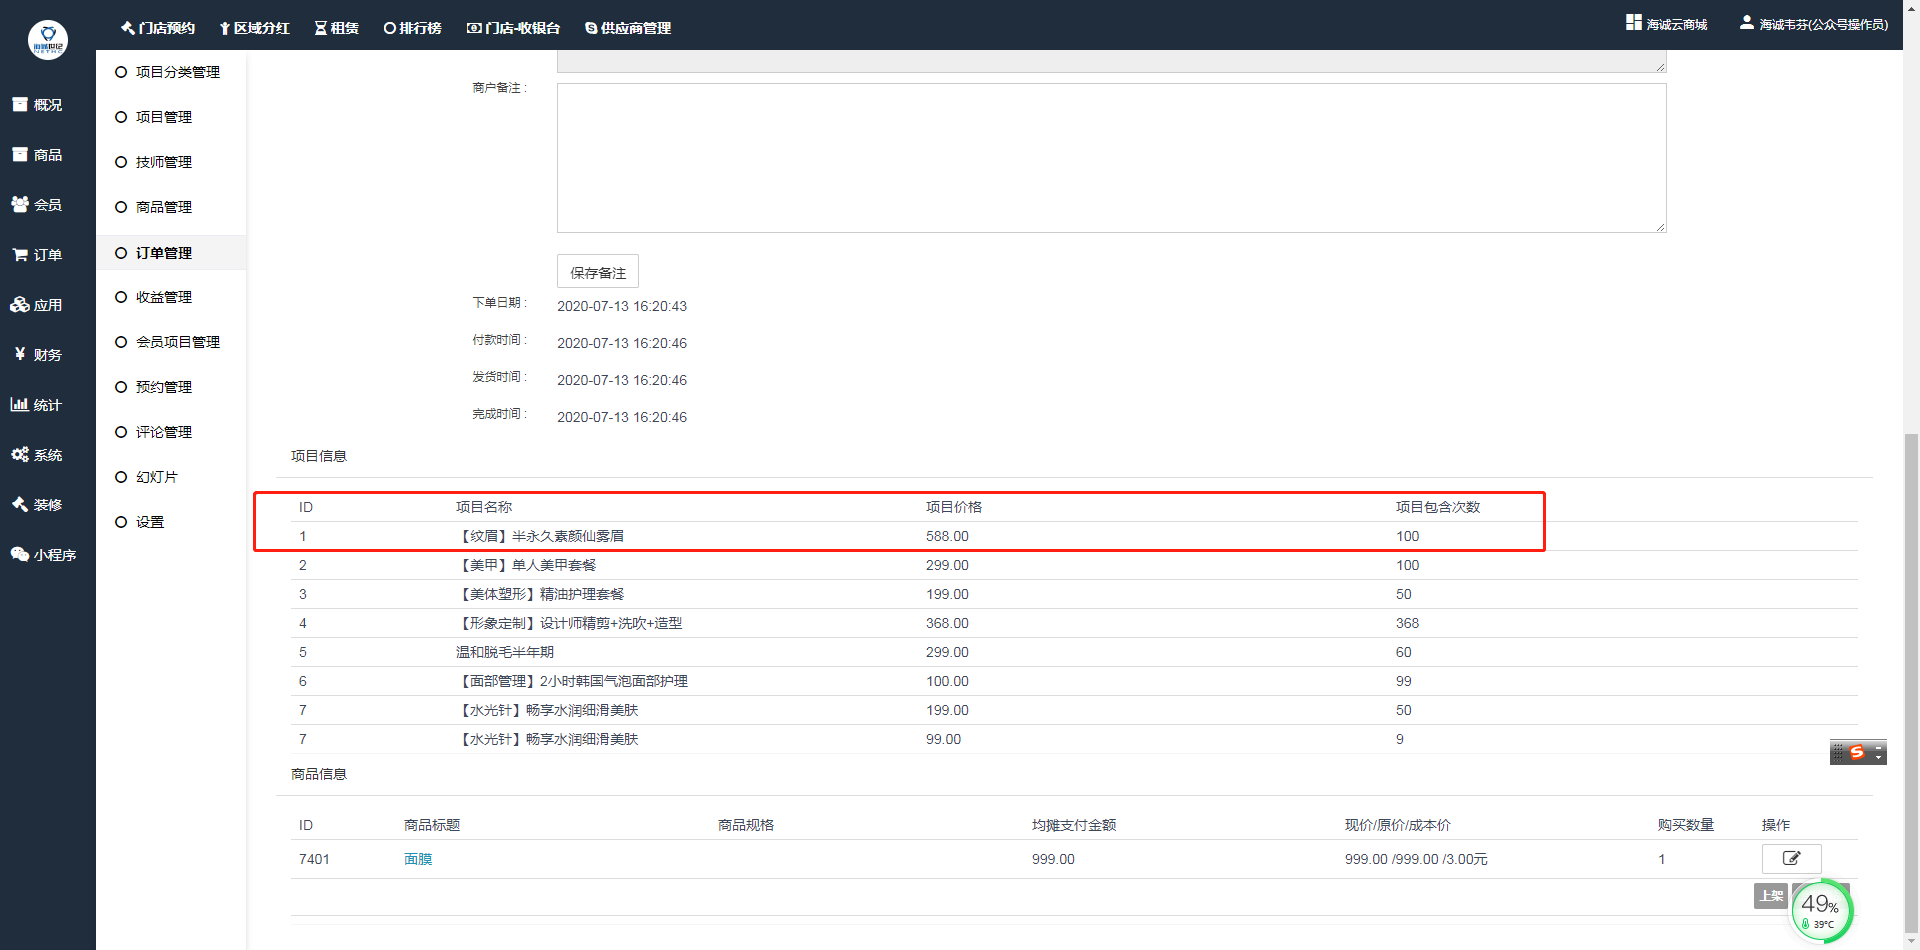
Task: Open 统计 statistics section in sidebar
Action: (x=37, y=405)
